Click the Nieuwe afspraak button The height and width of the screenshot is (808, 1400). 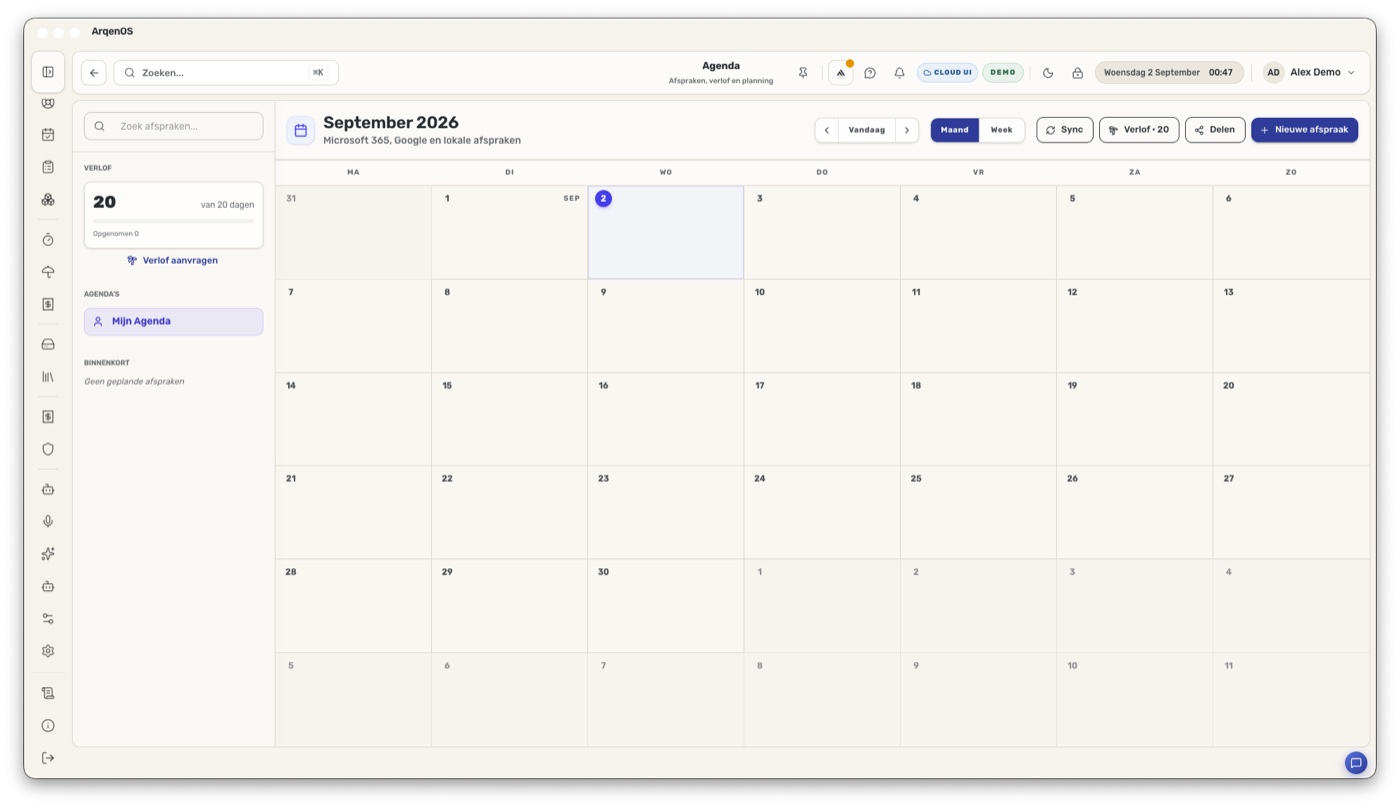pyautogui.click(x=1304, y=130)
